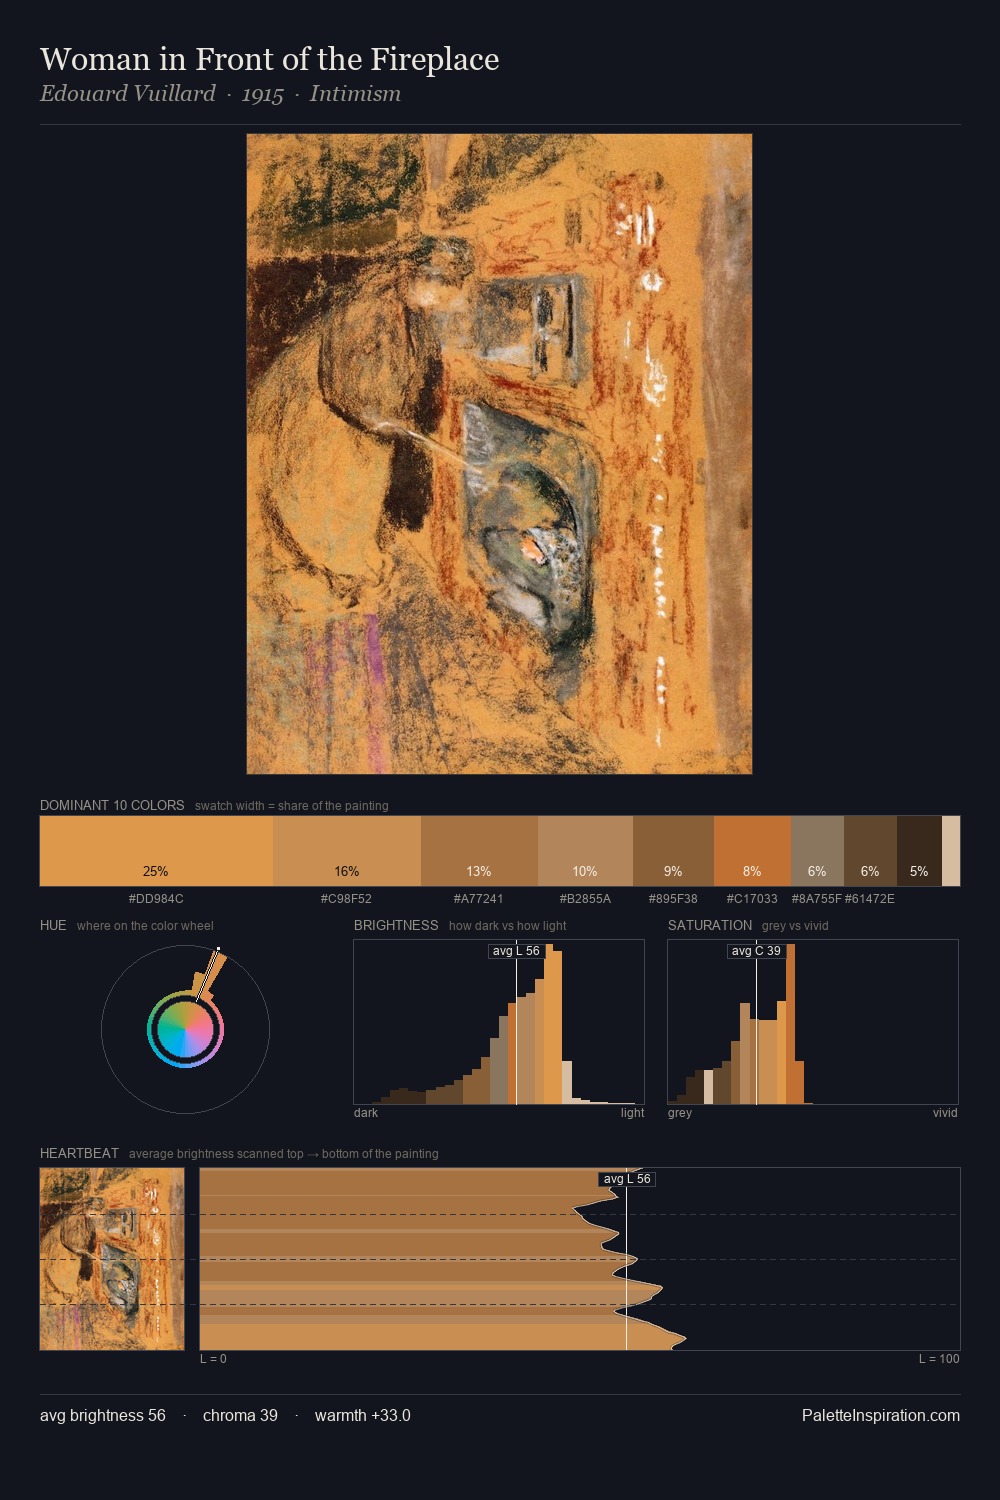The height and width of the screenshot is (1500, 1000).
Task: Click the hex label #DD984C
Action: tap(156, 899)
